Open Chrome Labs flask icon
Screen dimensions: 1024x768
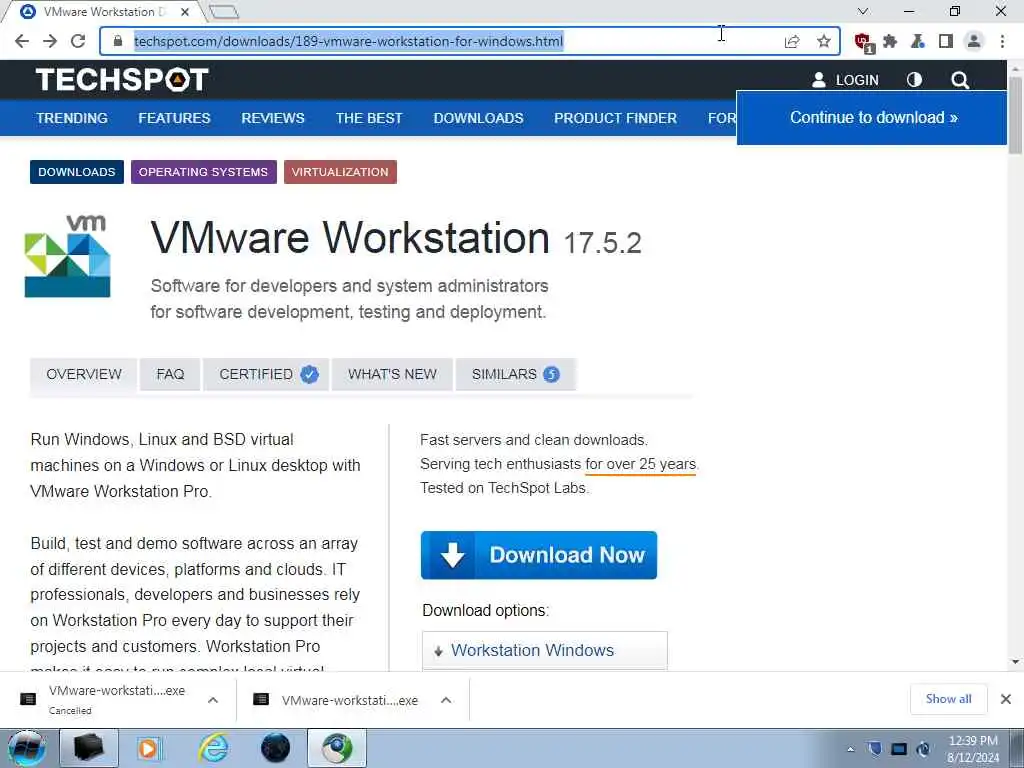918,42
